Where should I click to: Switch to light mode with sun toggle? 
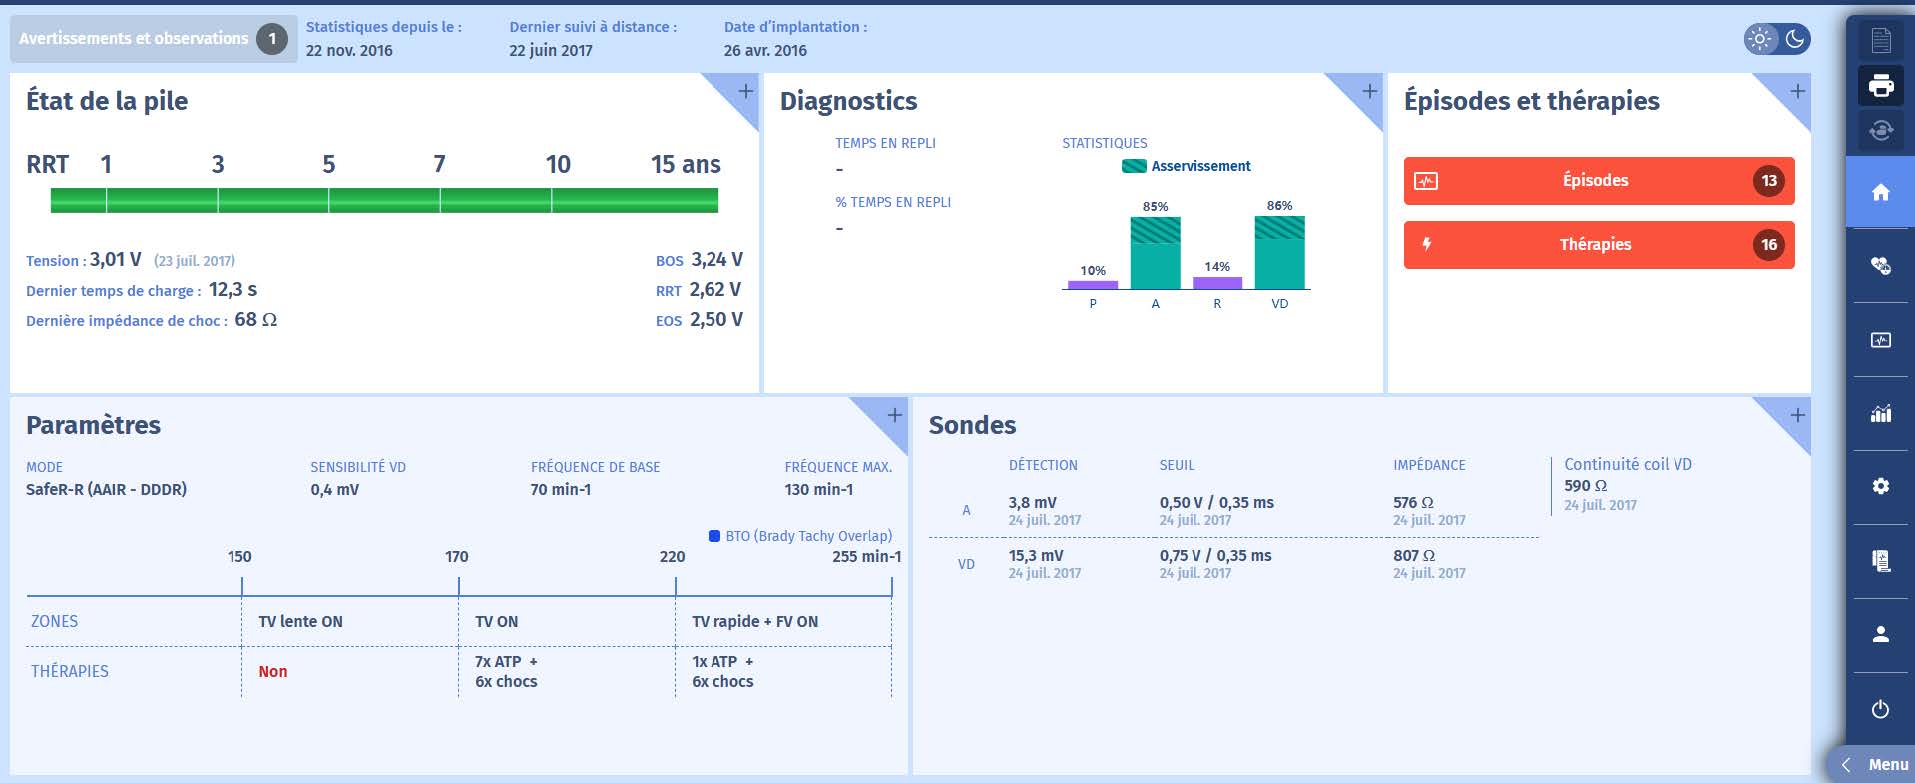[1760, 39]
